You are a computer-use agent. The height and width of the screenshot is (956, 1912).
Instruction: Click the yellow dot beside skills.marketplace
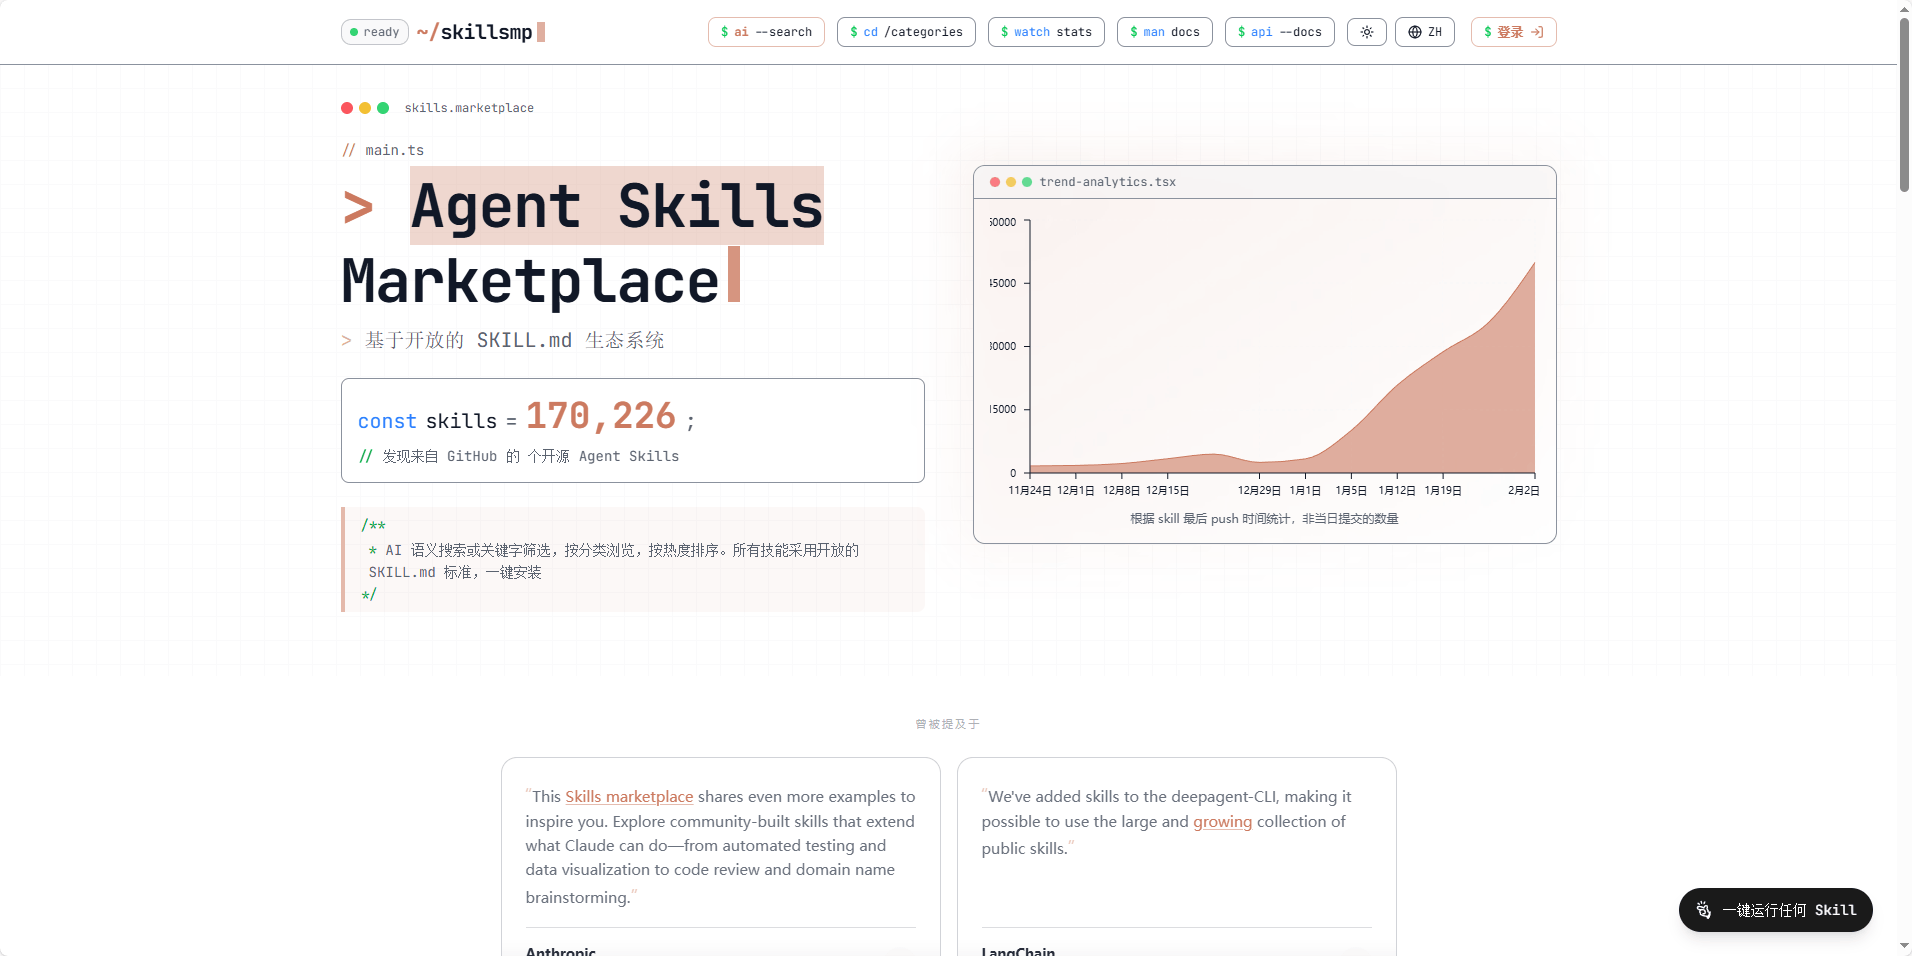pos(365,108)
